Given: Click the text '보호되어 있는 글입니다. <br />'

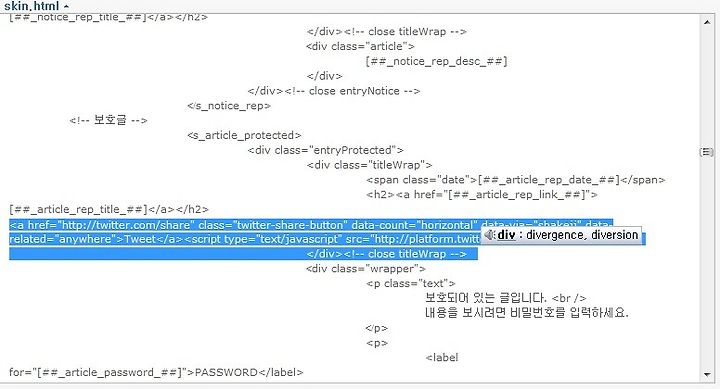Looking at the screenshot, I should 506,298.
